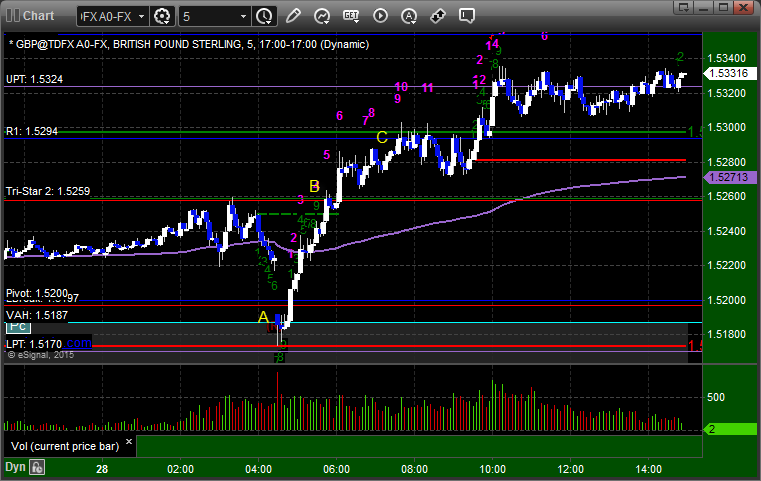Open the chart settings gear menu
Screen dimensions: 761x481
pos(162,16)
